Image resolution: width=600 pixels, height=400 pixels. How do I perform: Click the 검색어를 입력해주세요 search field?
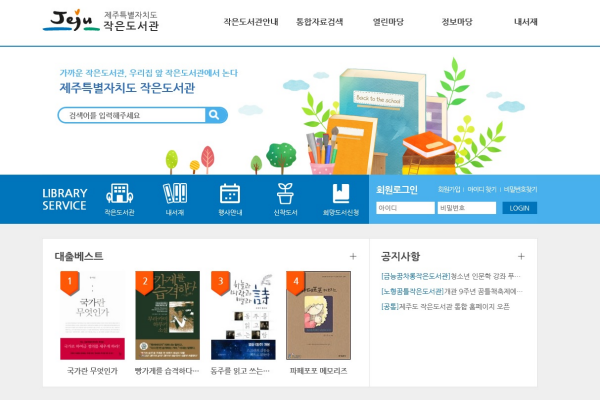click(132, 115)
